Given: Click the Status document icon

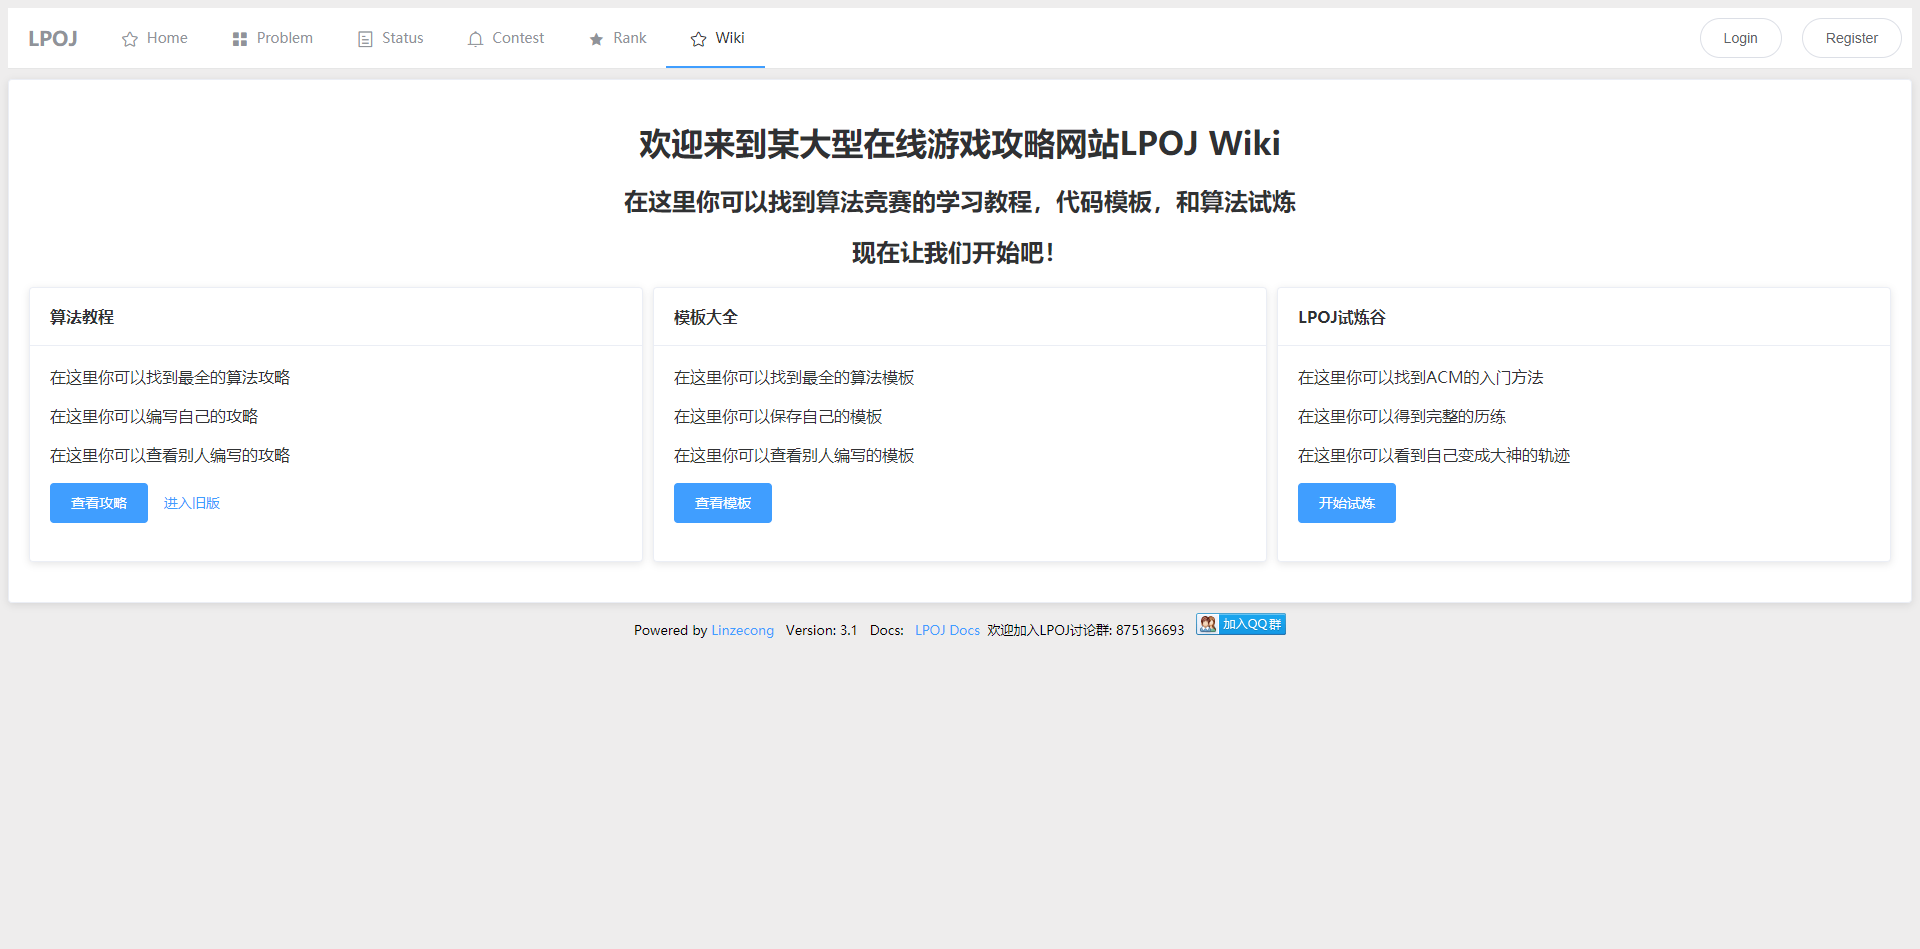Looking at the screenshot, I should [363, 38].
